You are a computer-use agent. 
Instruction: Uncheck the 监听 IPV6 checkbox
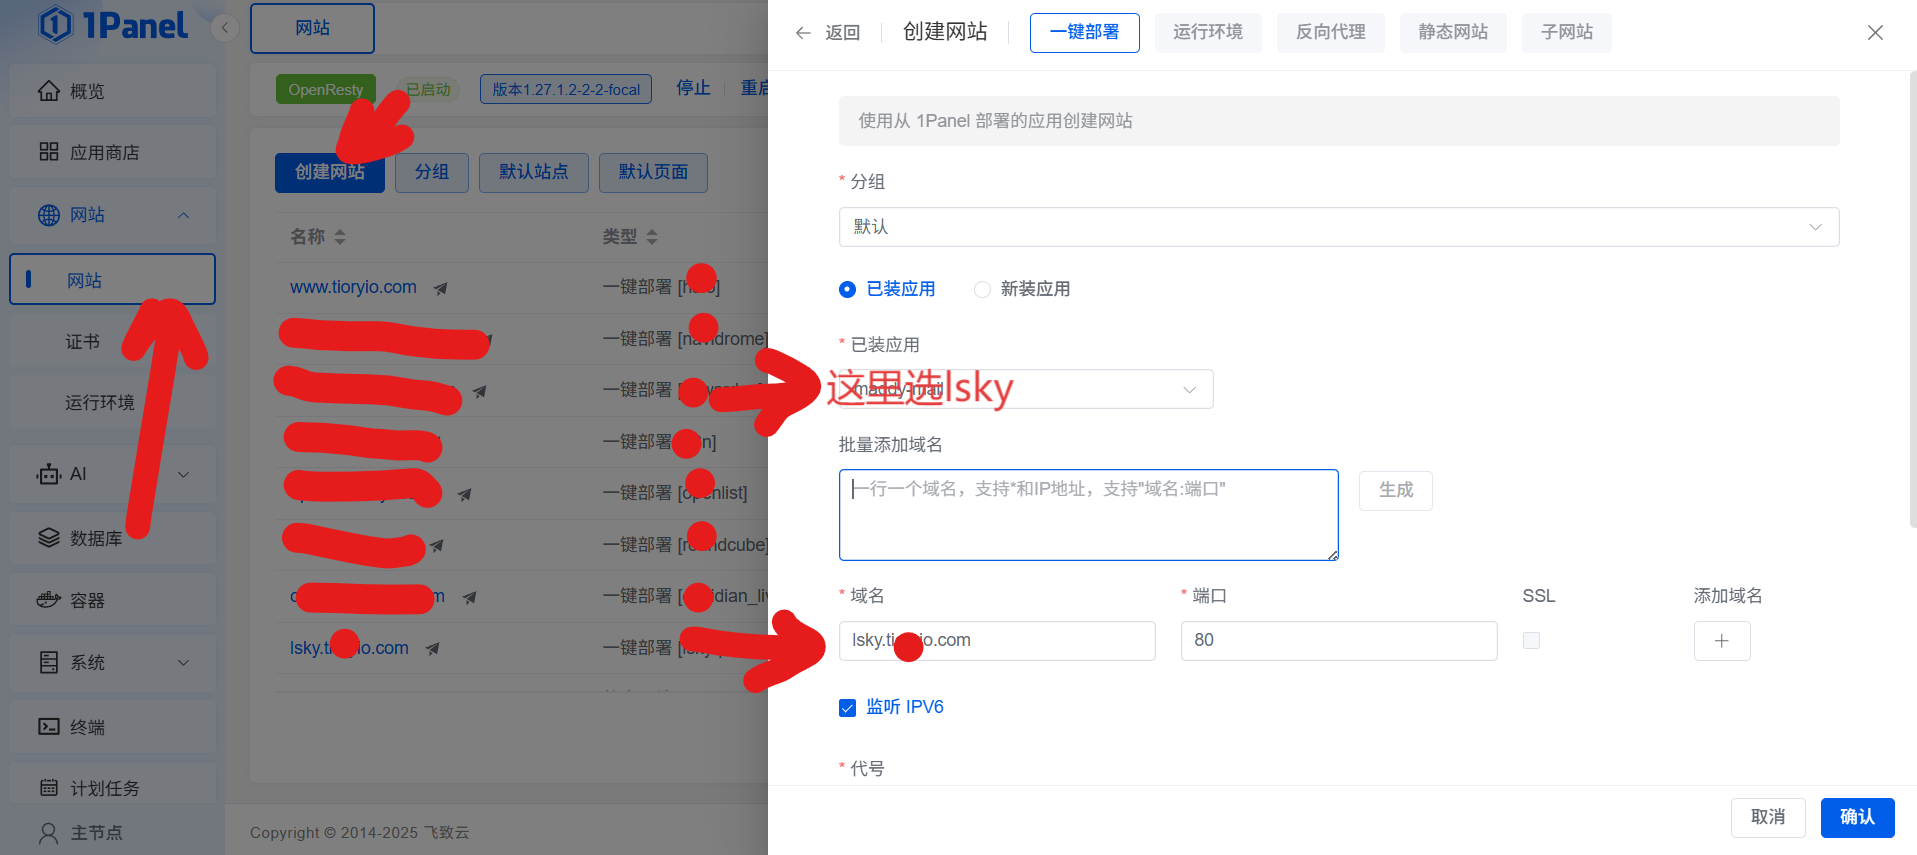pyautogui.click(x=847, y=708)
